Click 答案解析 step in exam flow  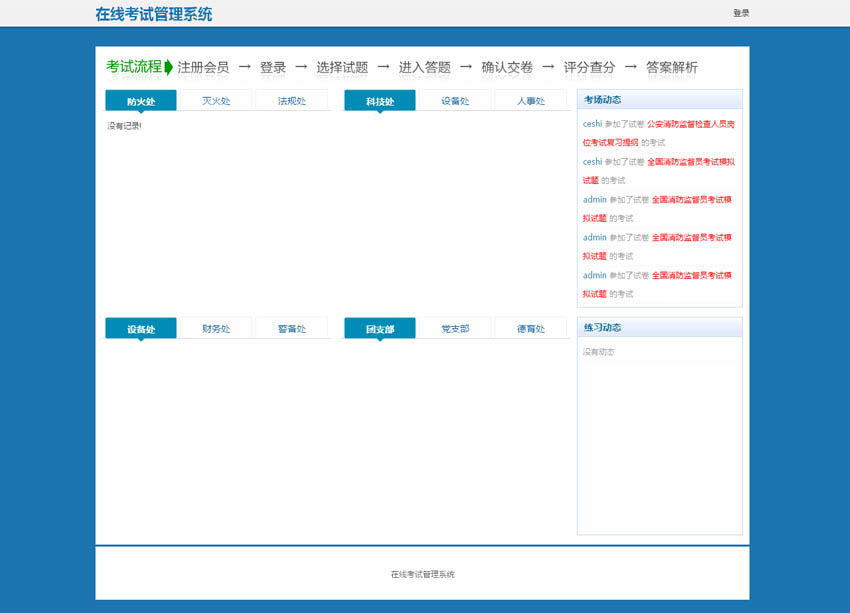(x=672, y=67)
